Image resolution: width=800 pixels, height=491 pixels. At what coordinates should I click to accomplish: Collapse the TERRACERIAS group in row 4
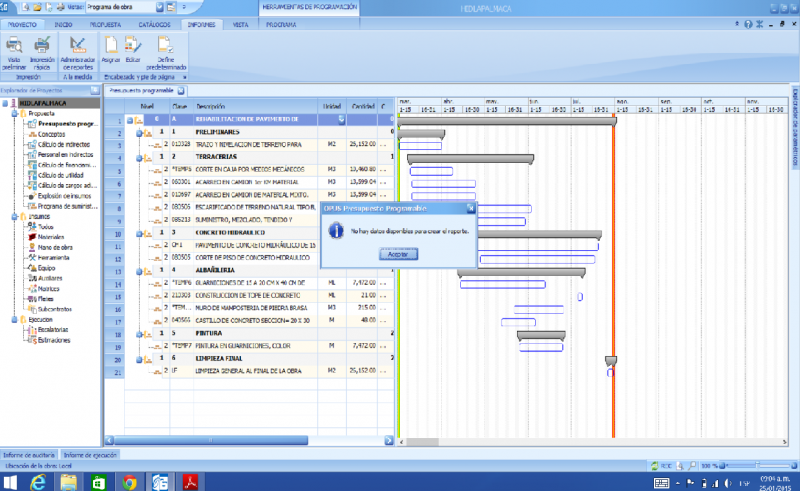point(139,157)
